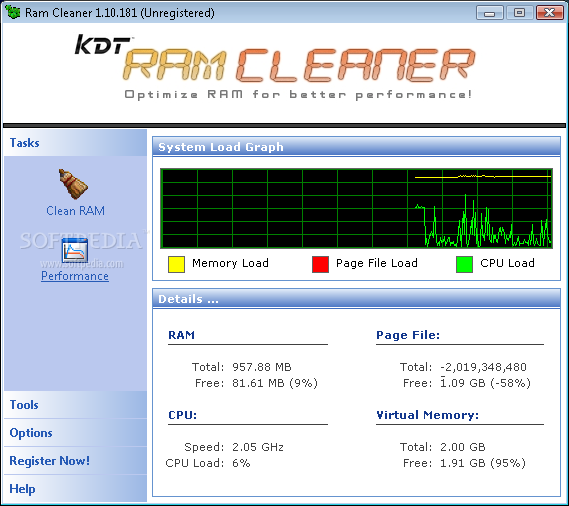Image resolution: width=569 pixels, height=506 pixels.
Task: Click the Memory Load legend label
Action: pyautogui.click(x=230, y=263)
